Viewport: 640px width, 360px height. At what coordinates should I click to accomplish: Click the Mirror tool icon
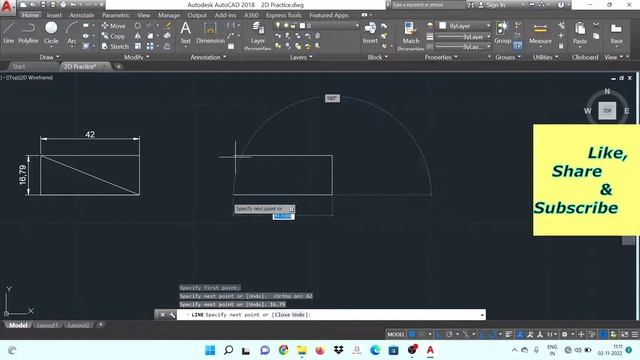(138, 36)
